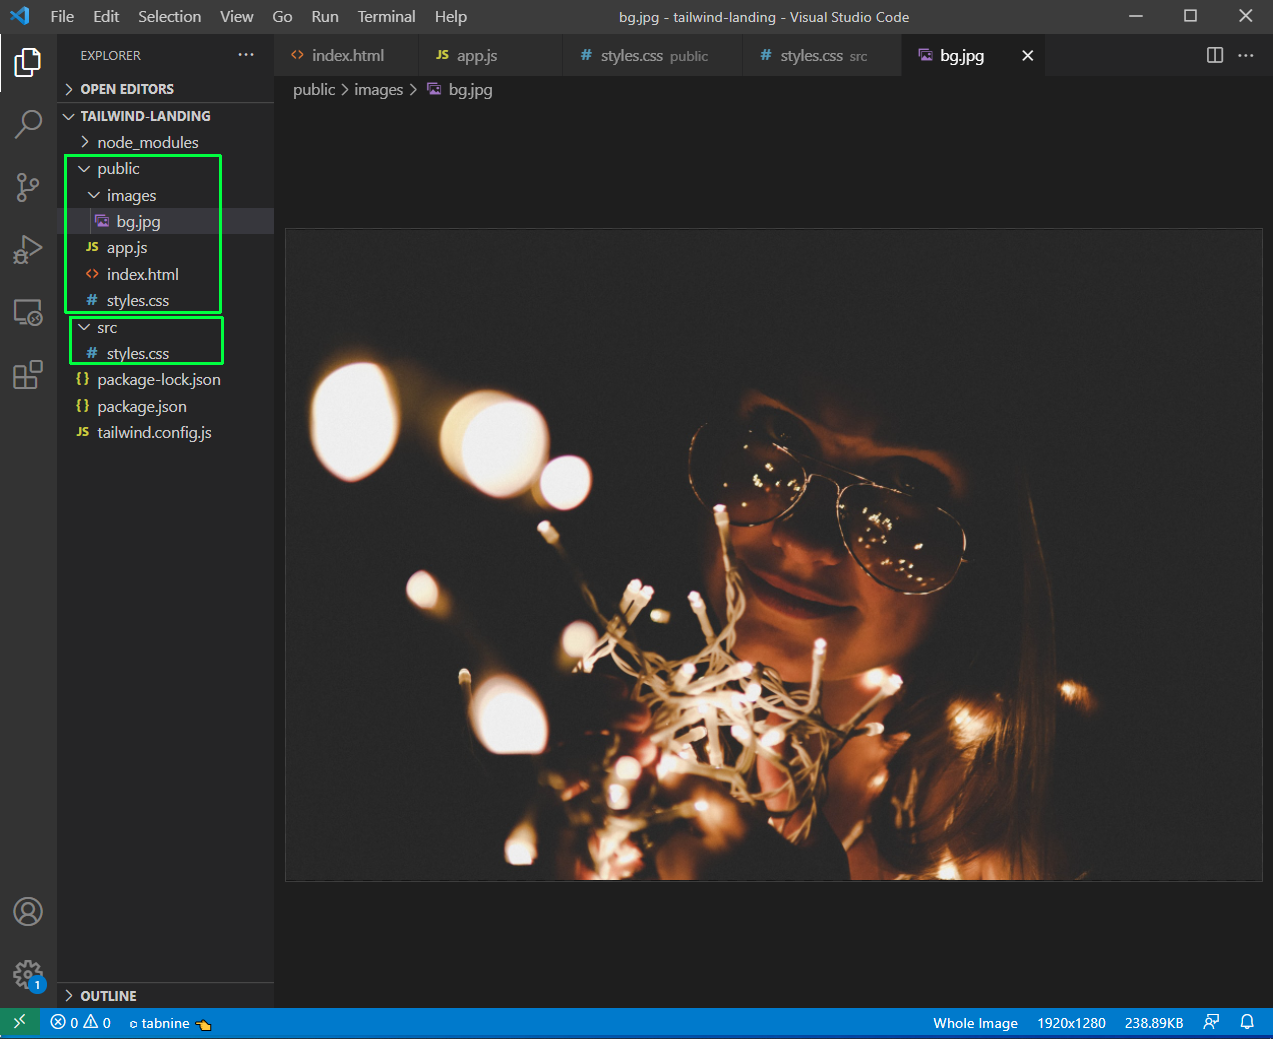
Task: Open the Help menu
Action: [451, 16]
